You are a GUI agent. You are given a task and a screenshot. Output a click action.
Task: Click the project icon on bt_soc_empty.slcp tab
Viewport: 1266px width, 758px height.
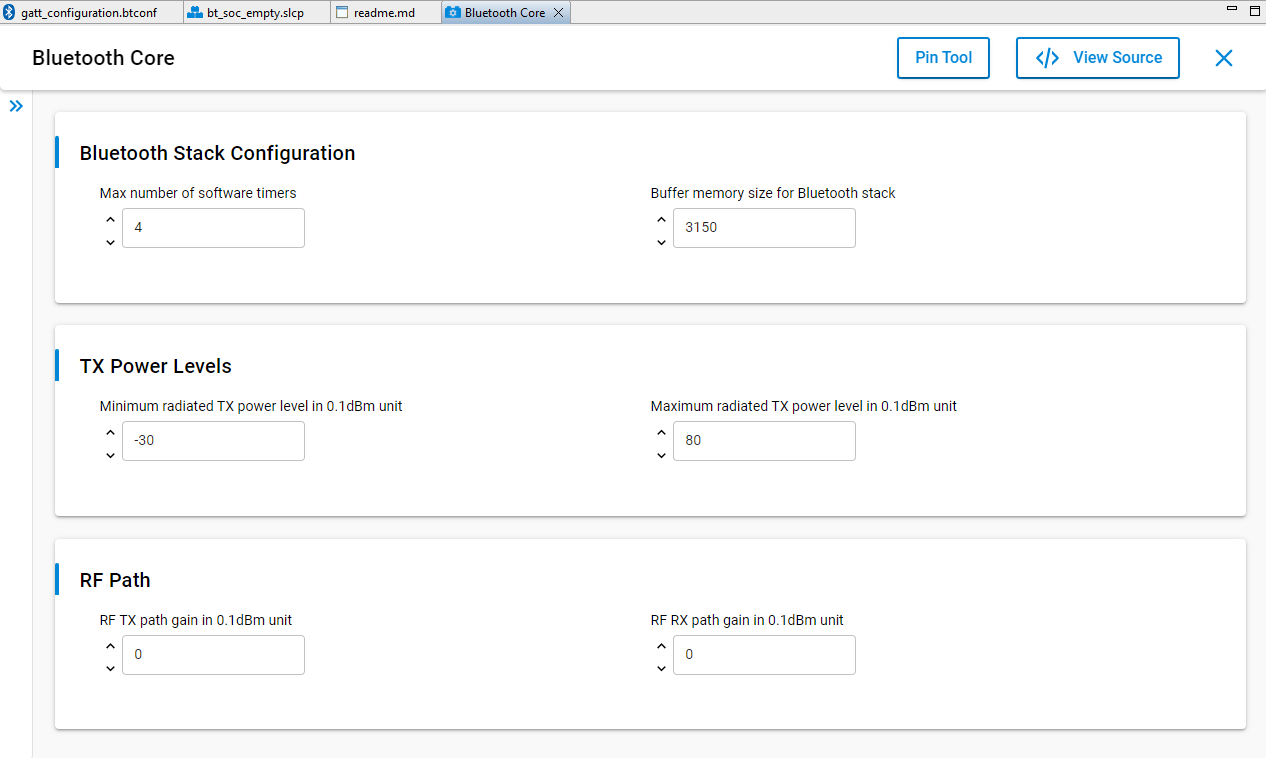(x=196, y=12)
